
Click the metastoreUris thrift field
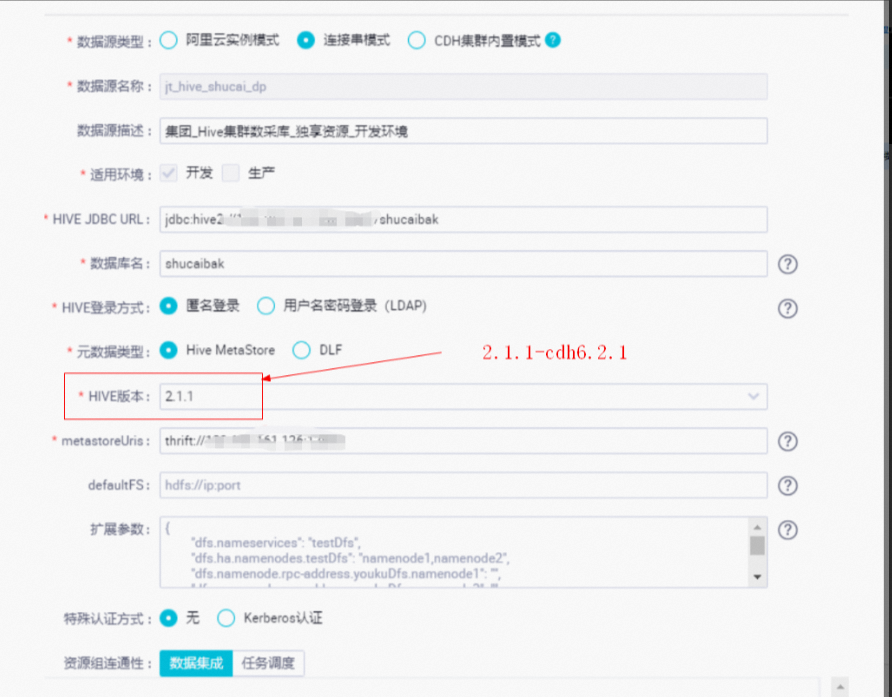click(463, 440)
